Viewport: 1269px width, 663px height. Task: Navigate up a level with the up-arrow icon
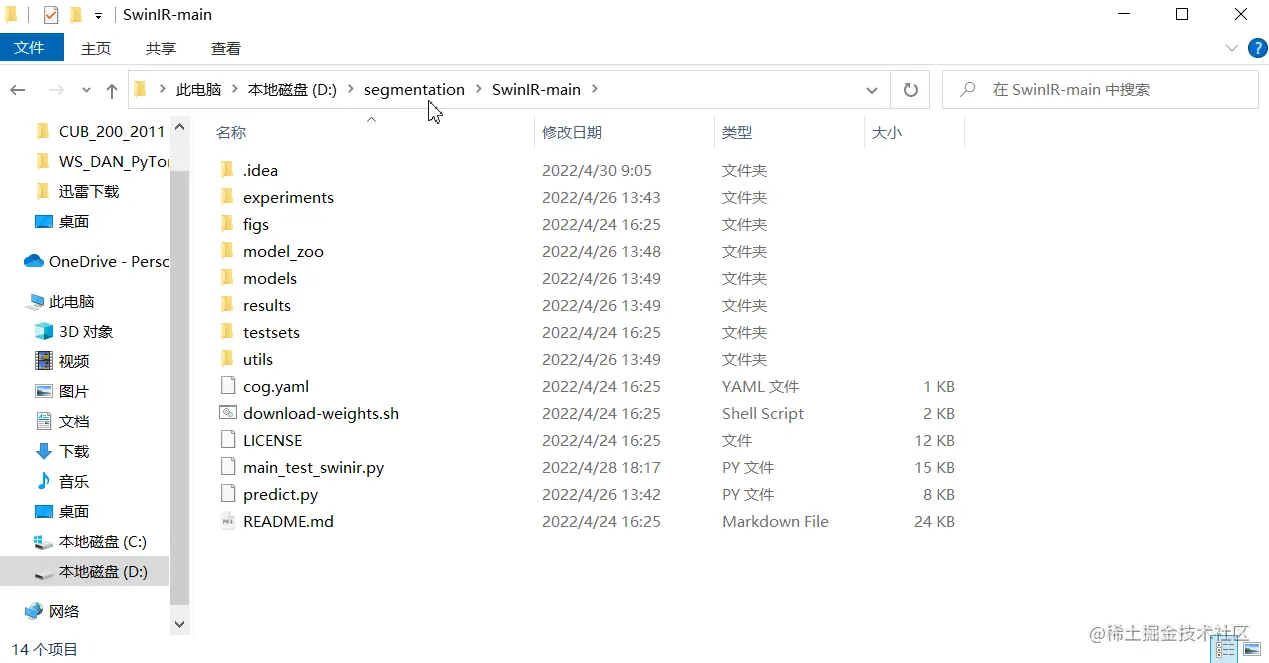tap(111, 90)
